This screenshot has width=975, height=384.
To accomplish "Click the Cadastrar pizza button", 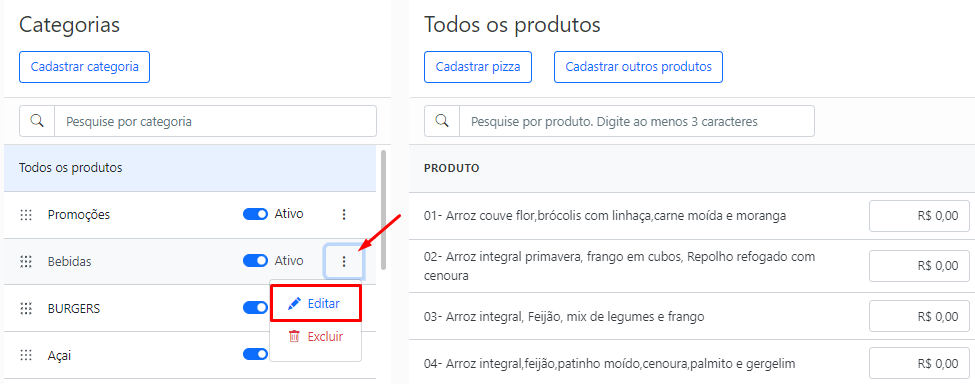I will click(x=478, y=67).
